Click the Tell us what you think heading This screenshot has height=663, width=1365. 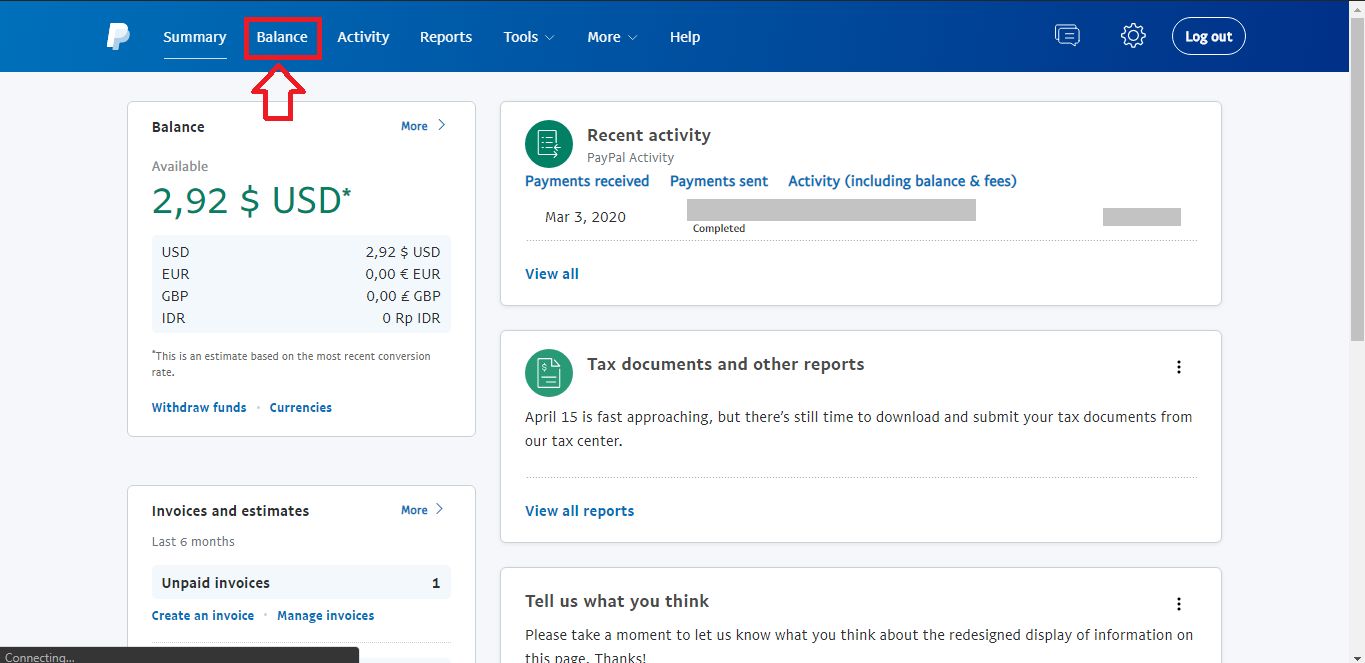pos(617,601)
